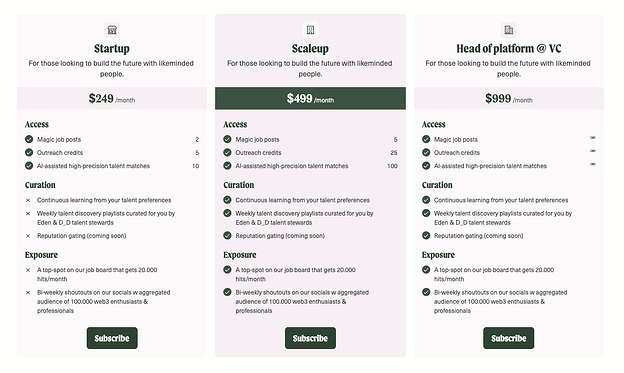Click the office buildings icon above Head of platform

(x=509, y=30)
